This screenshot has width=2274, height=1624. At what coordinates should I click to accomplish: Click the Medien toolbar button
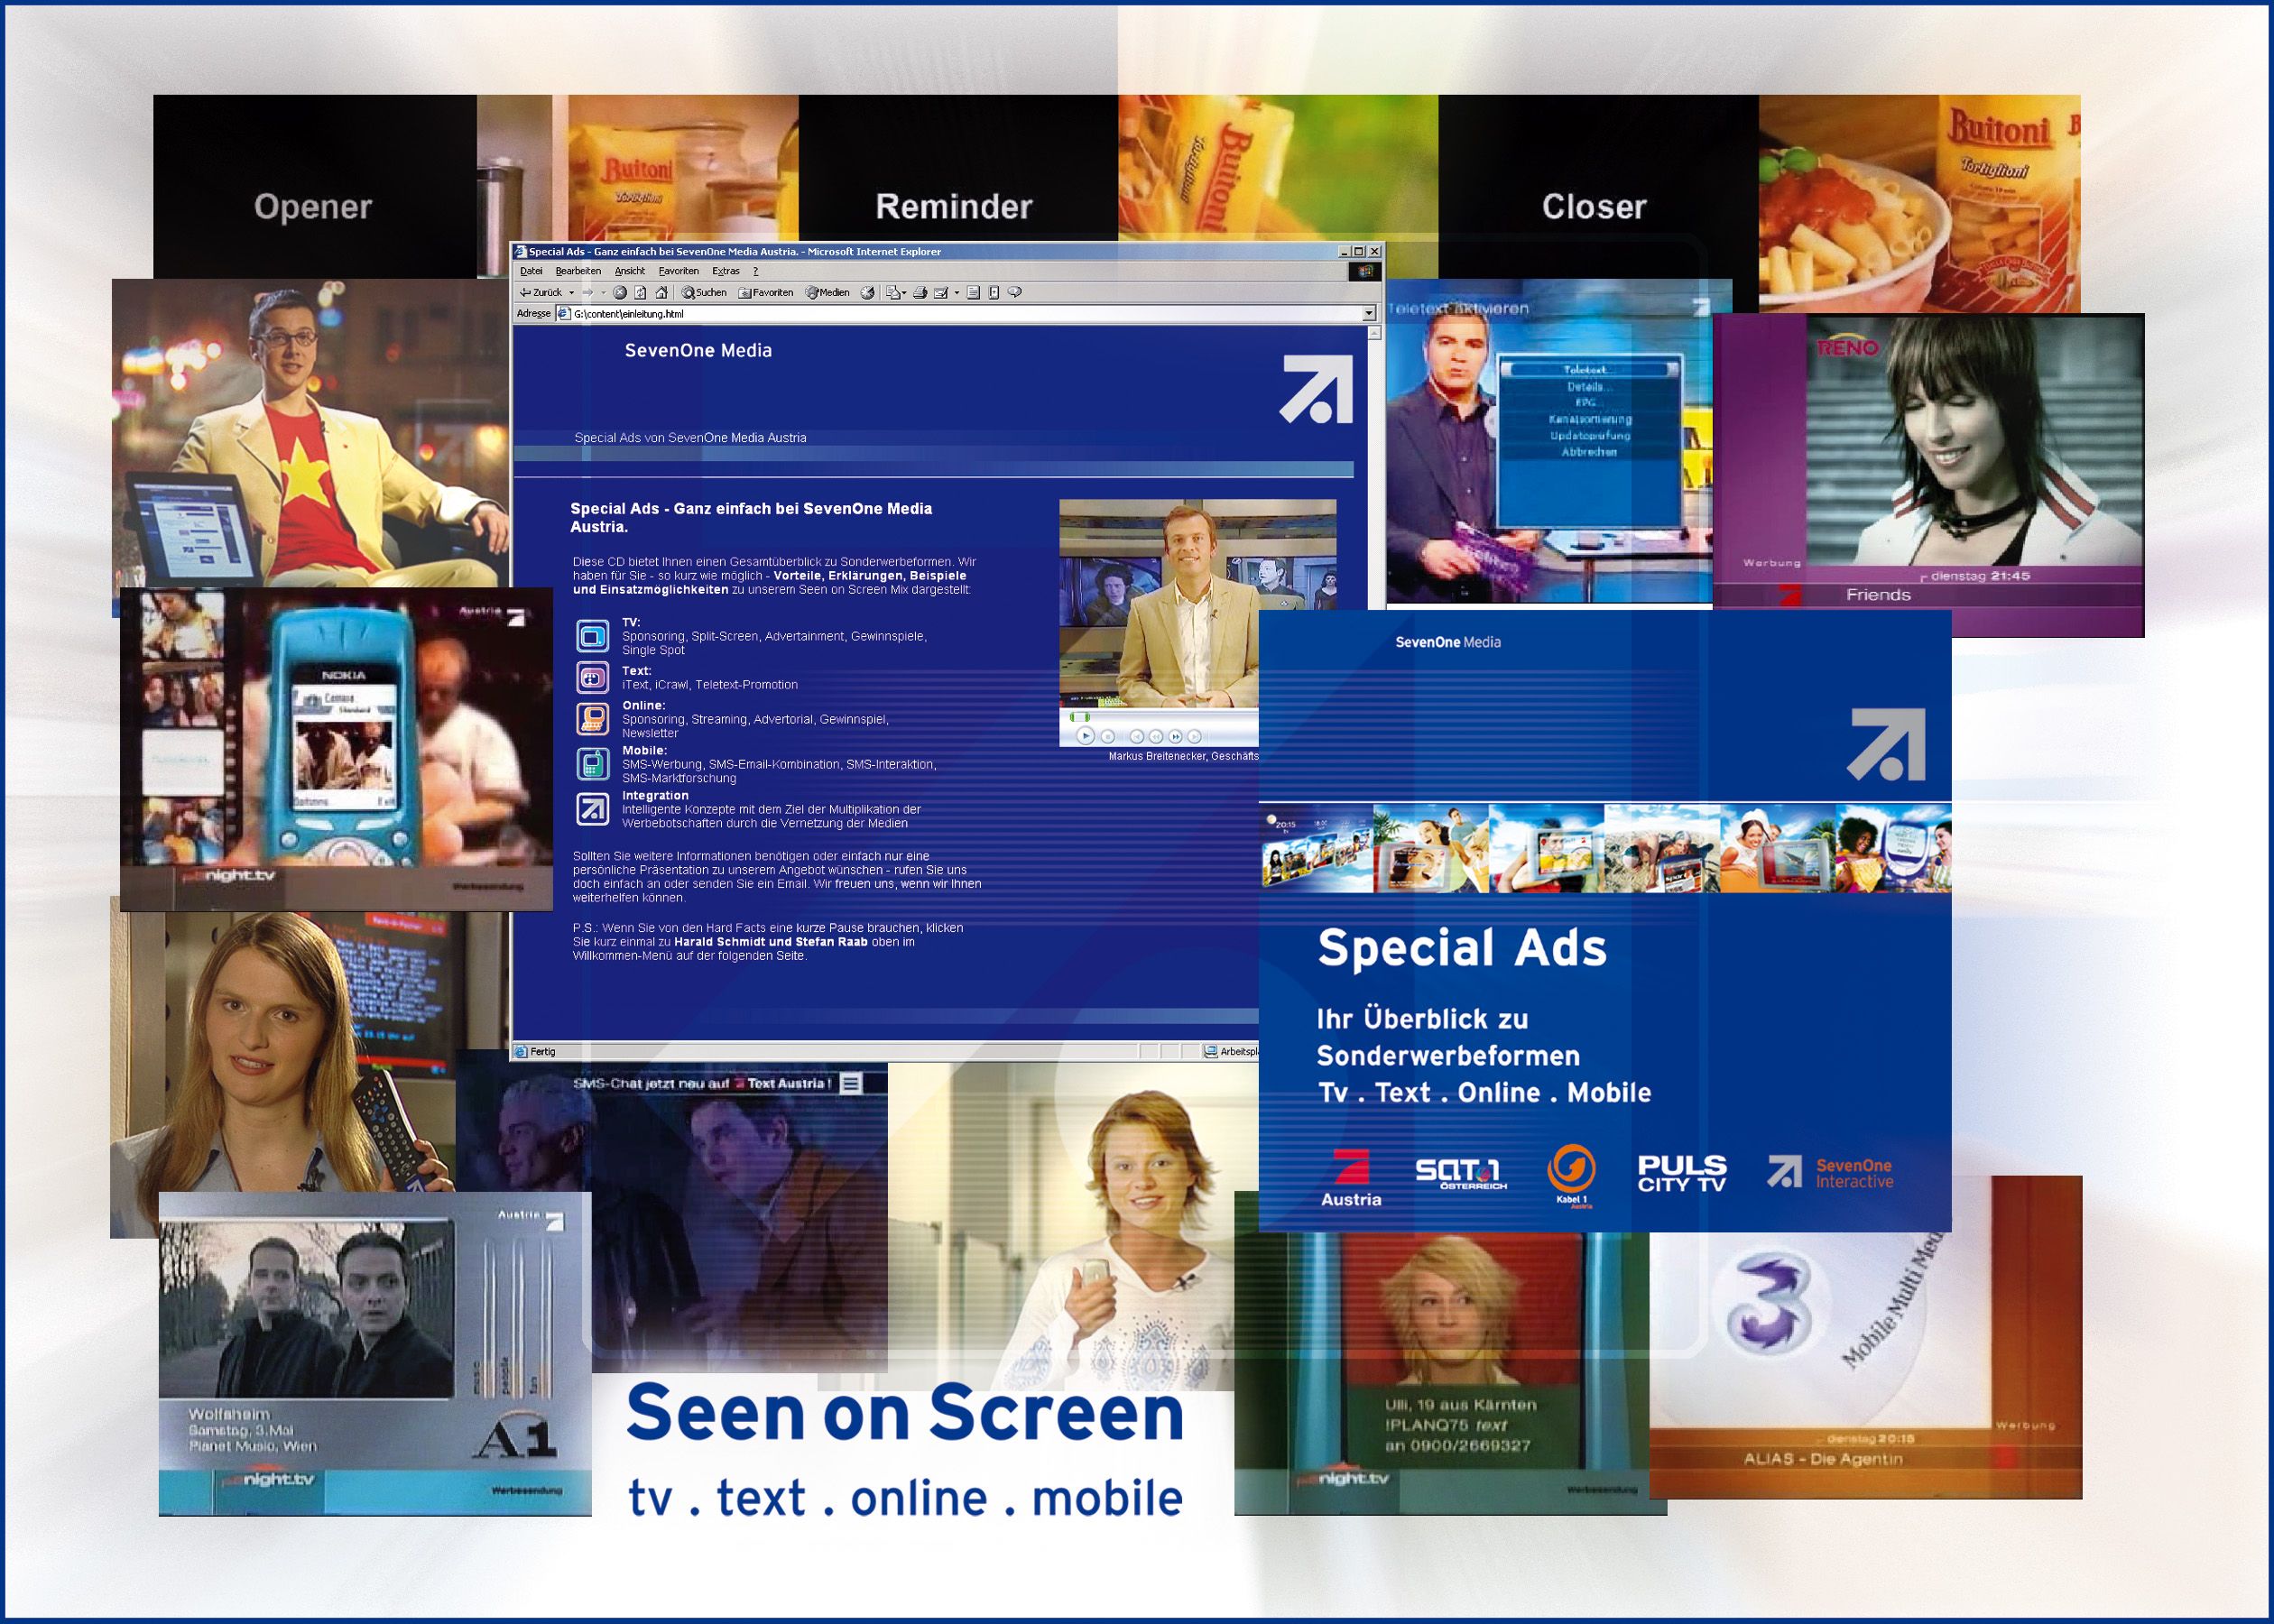click(x=827, y=292)
